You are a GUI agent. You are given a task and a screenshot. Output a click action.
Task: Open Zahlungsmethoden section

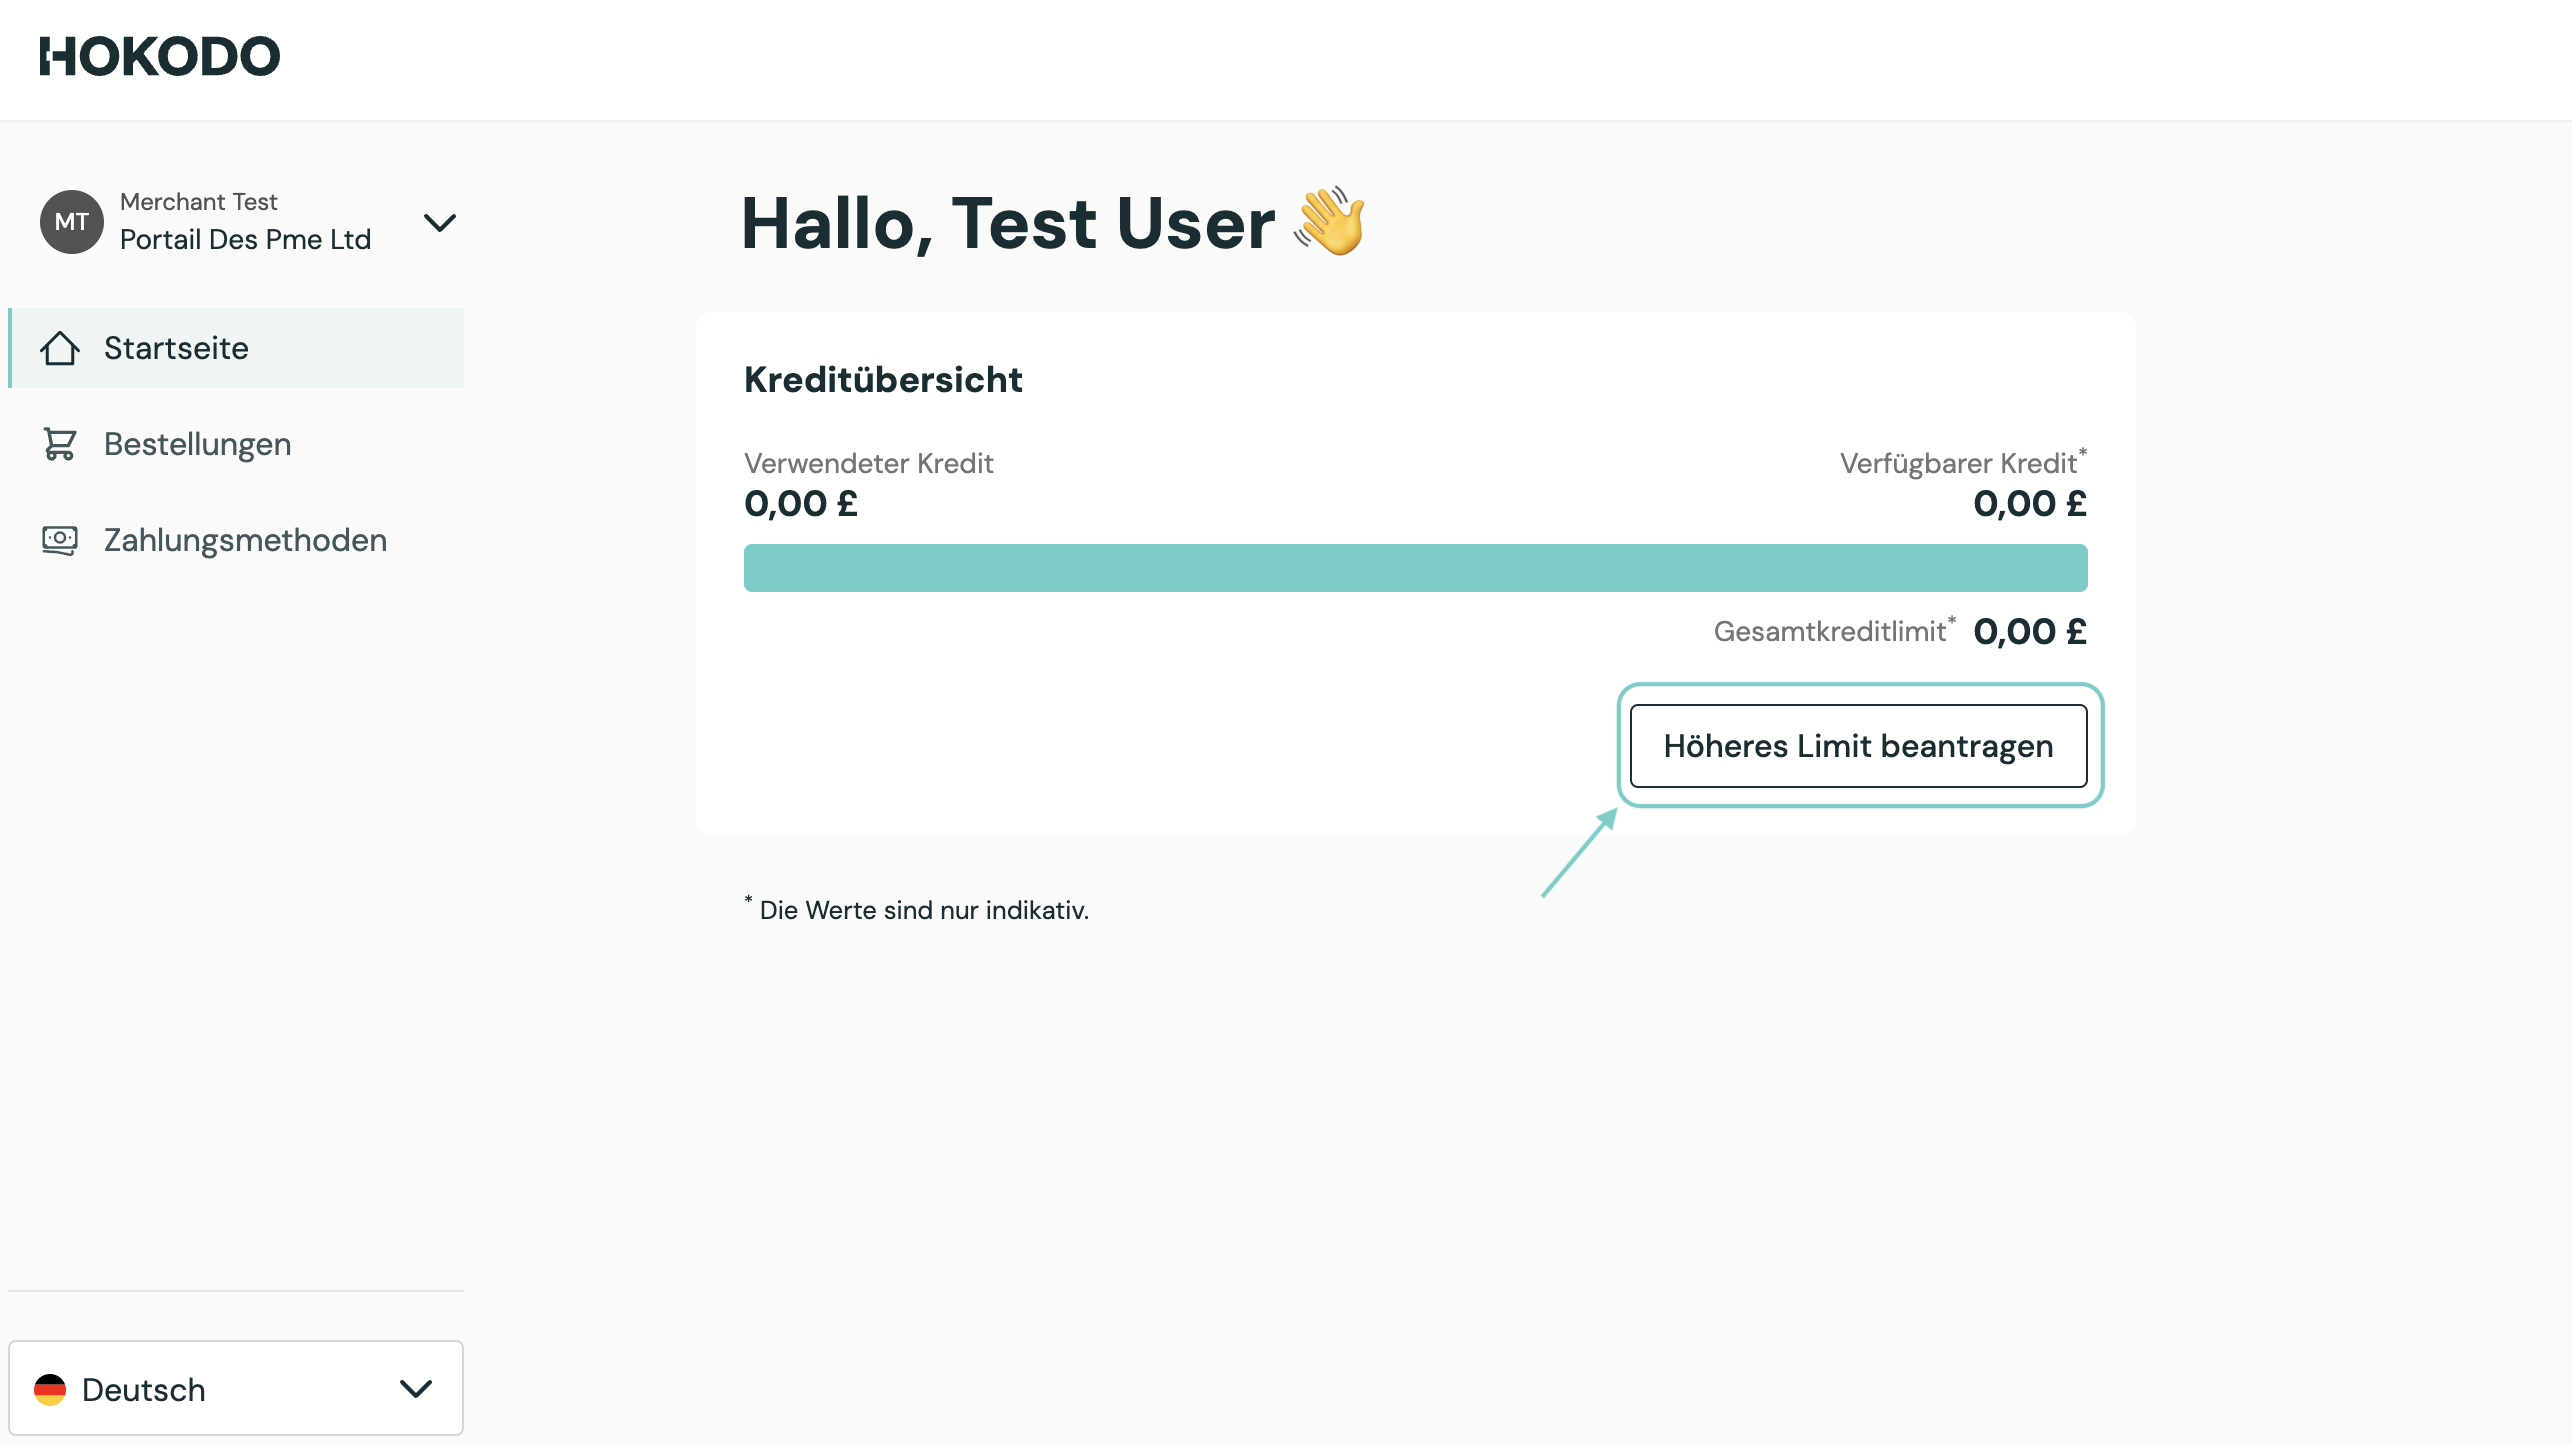(245, 540)
